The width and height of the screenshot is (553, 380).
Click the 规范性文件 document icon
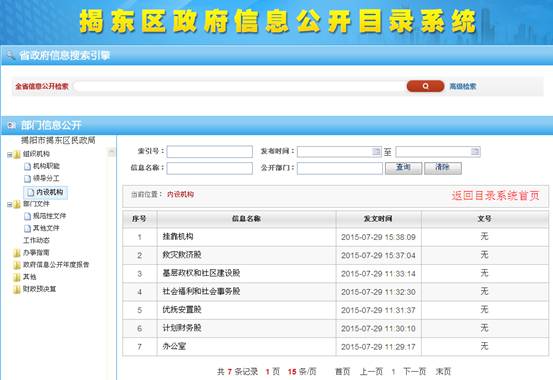coord(27,216)
